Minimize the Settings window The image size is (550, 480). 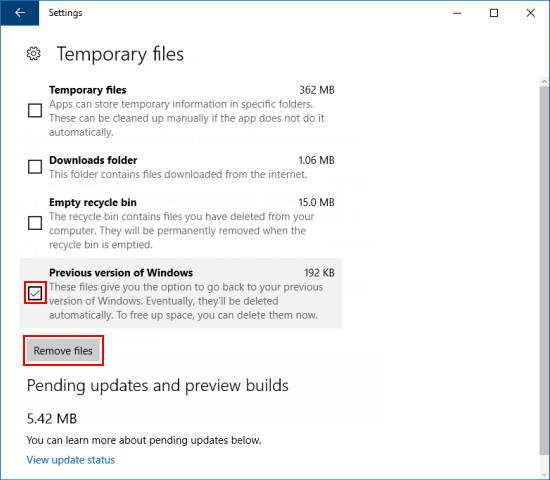(x=457, y=13)
